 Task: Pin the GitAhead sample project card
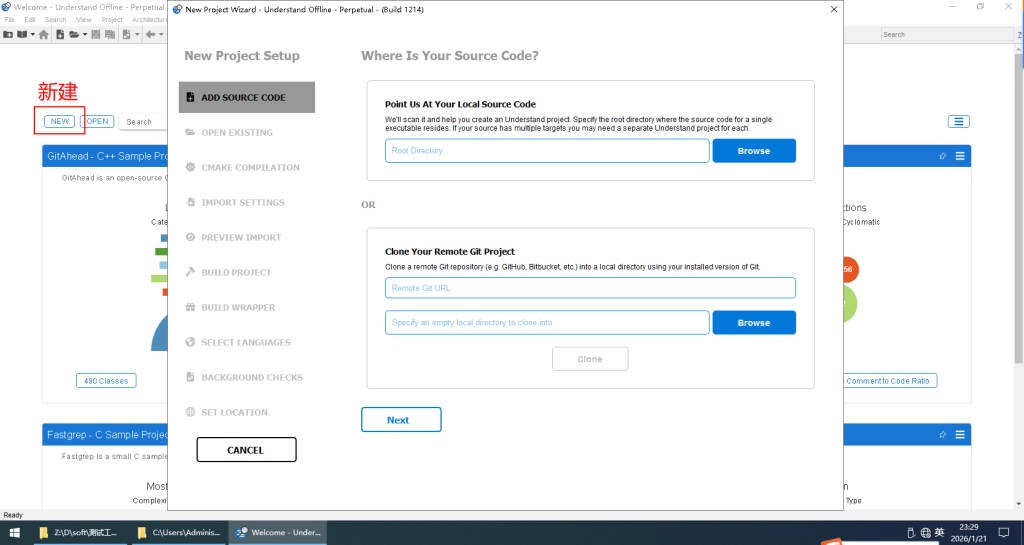942,156
